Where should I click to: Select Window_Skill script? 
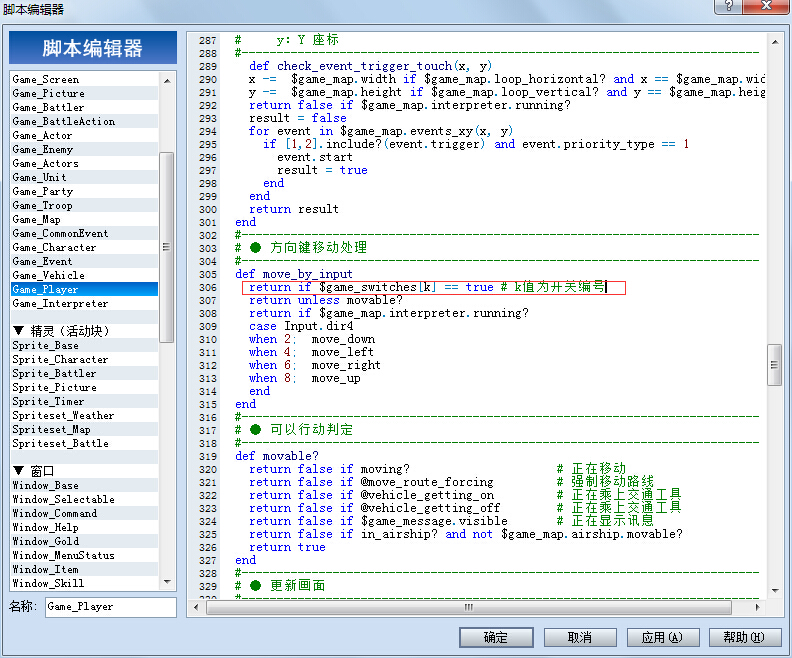84,583
